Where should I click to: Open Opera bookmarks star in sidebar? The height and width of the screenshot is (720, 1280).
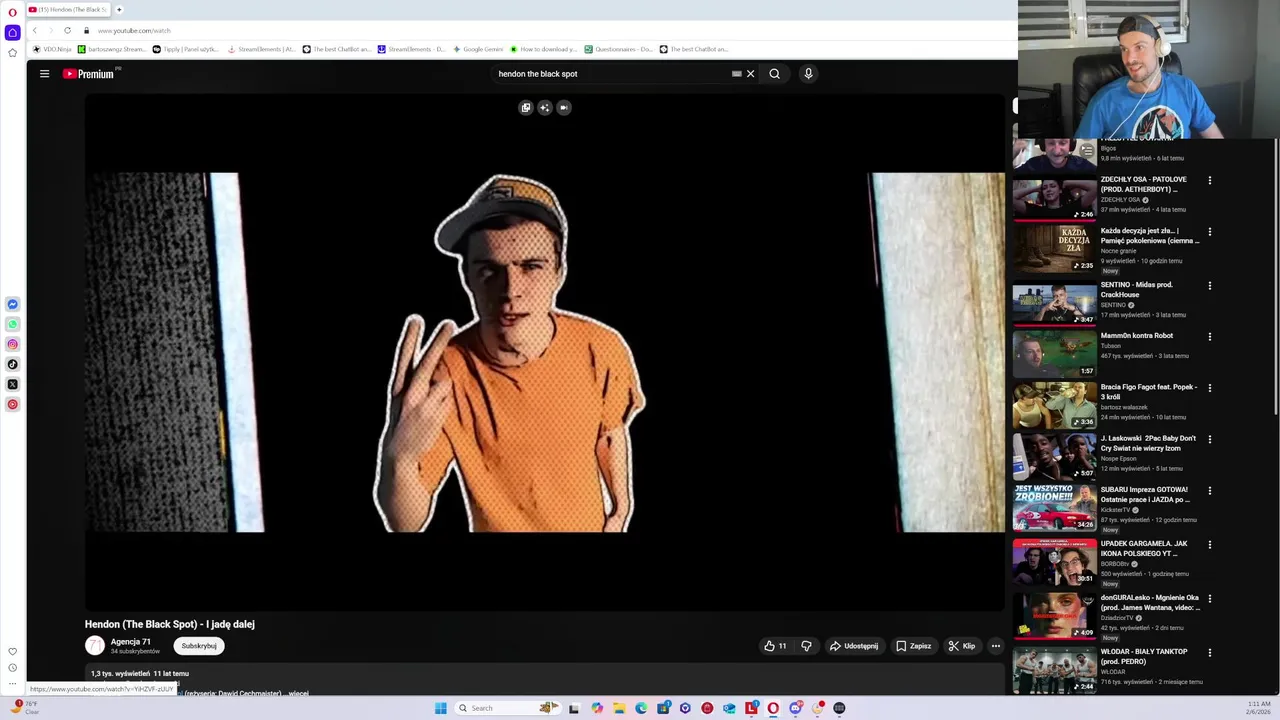(x=12, y=52)
